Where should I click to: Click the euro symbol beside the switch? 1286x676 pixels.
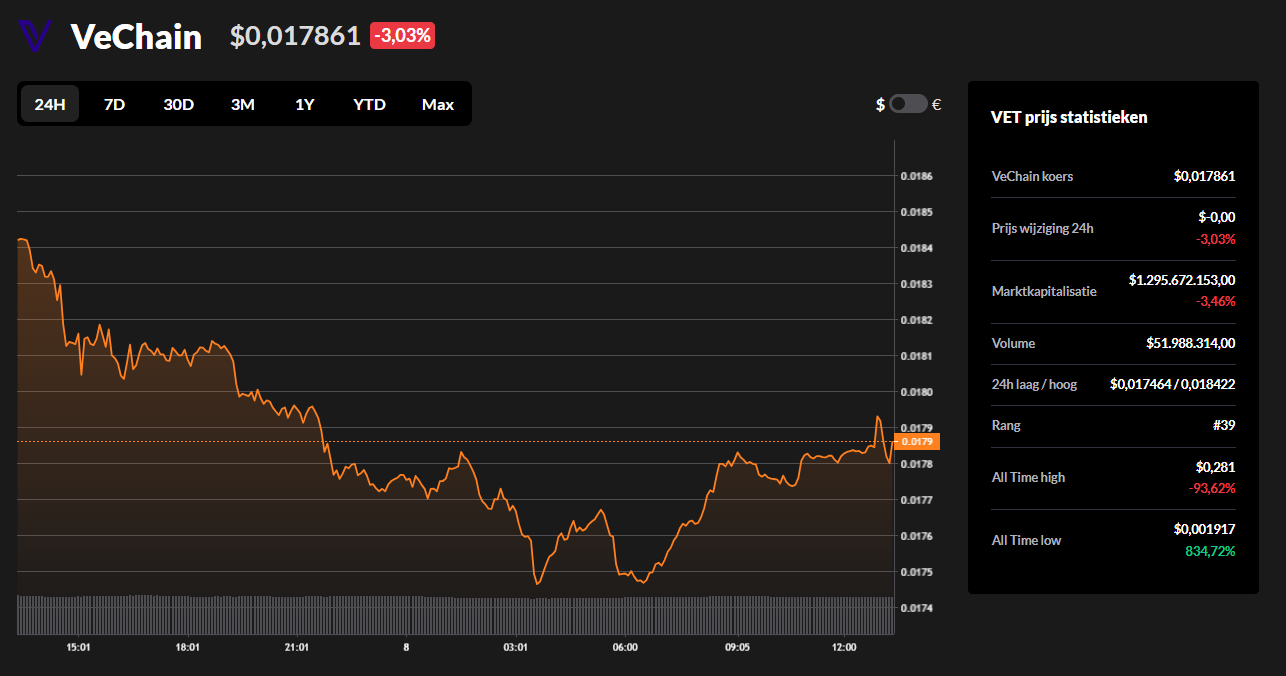(936, 104)
